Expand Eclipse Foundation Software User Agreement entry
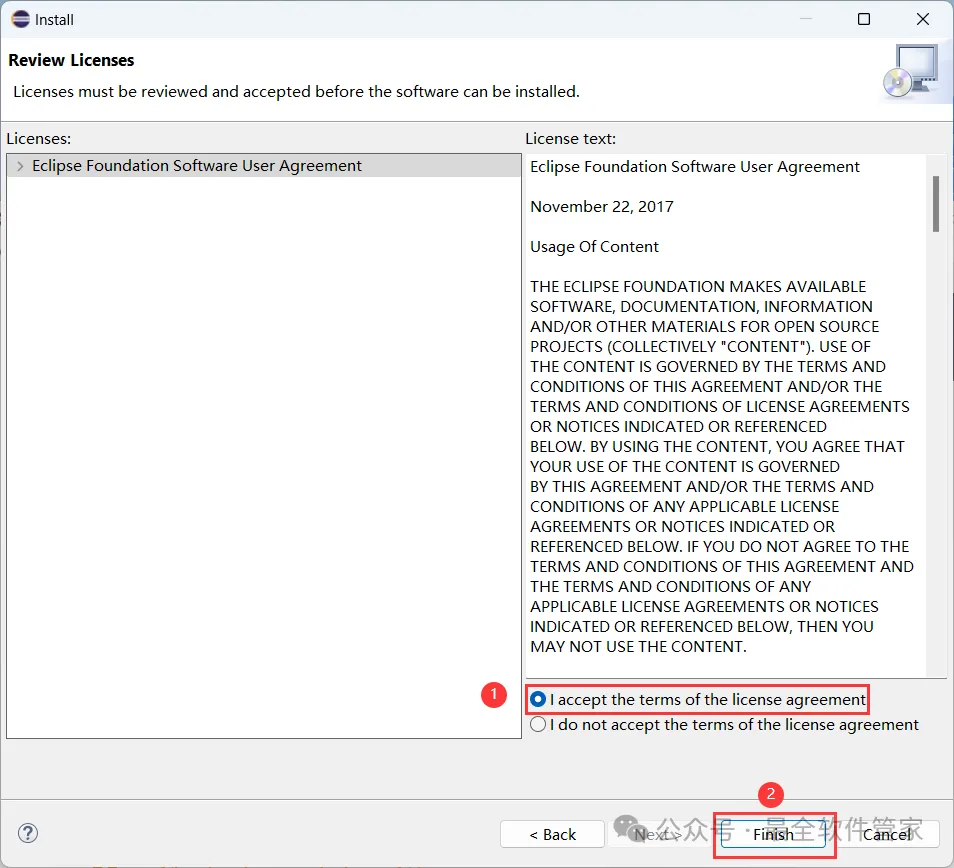954x868 pixels. (x=20, y=166)
